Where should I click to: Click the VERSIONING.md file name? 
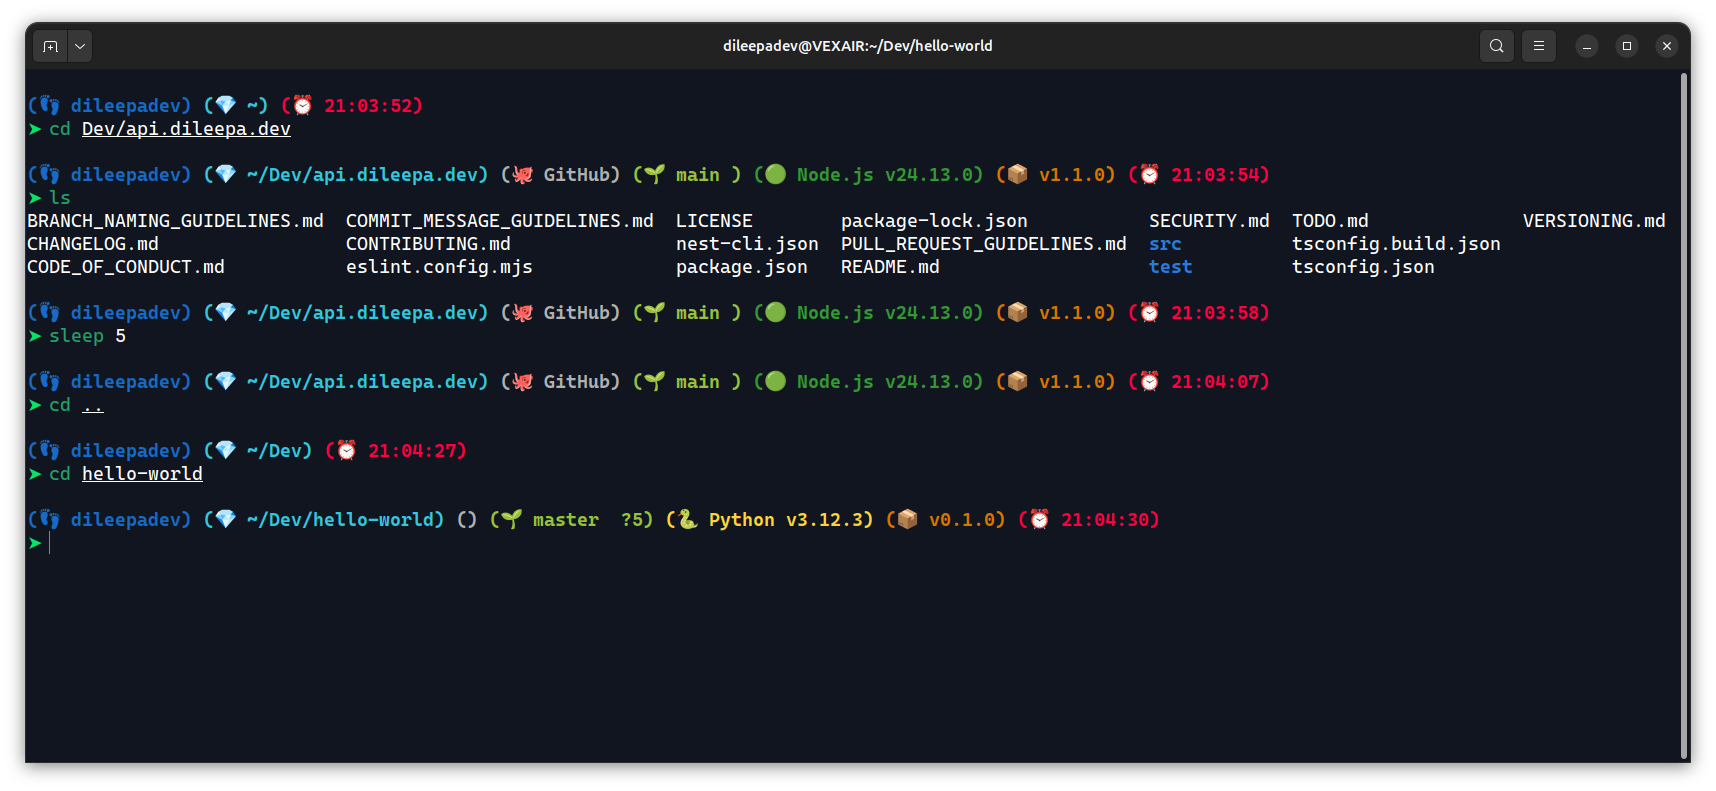tap(1594, 221)
